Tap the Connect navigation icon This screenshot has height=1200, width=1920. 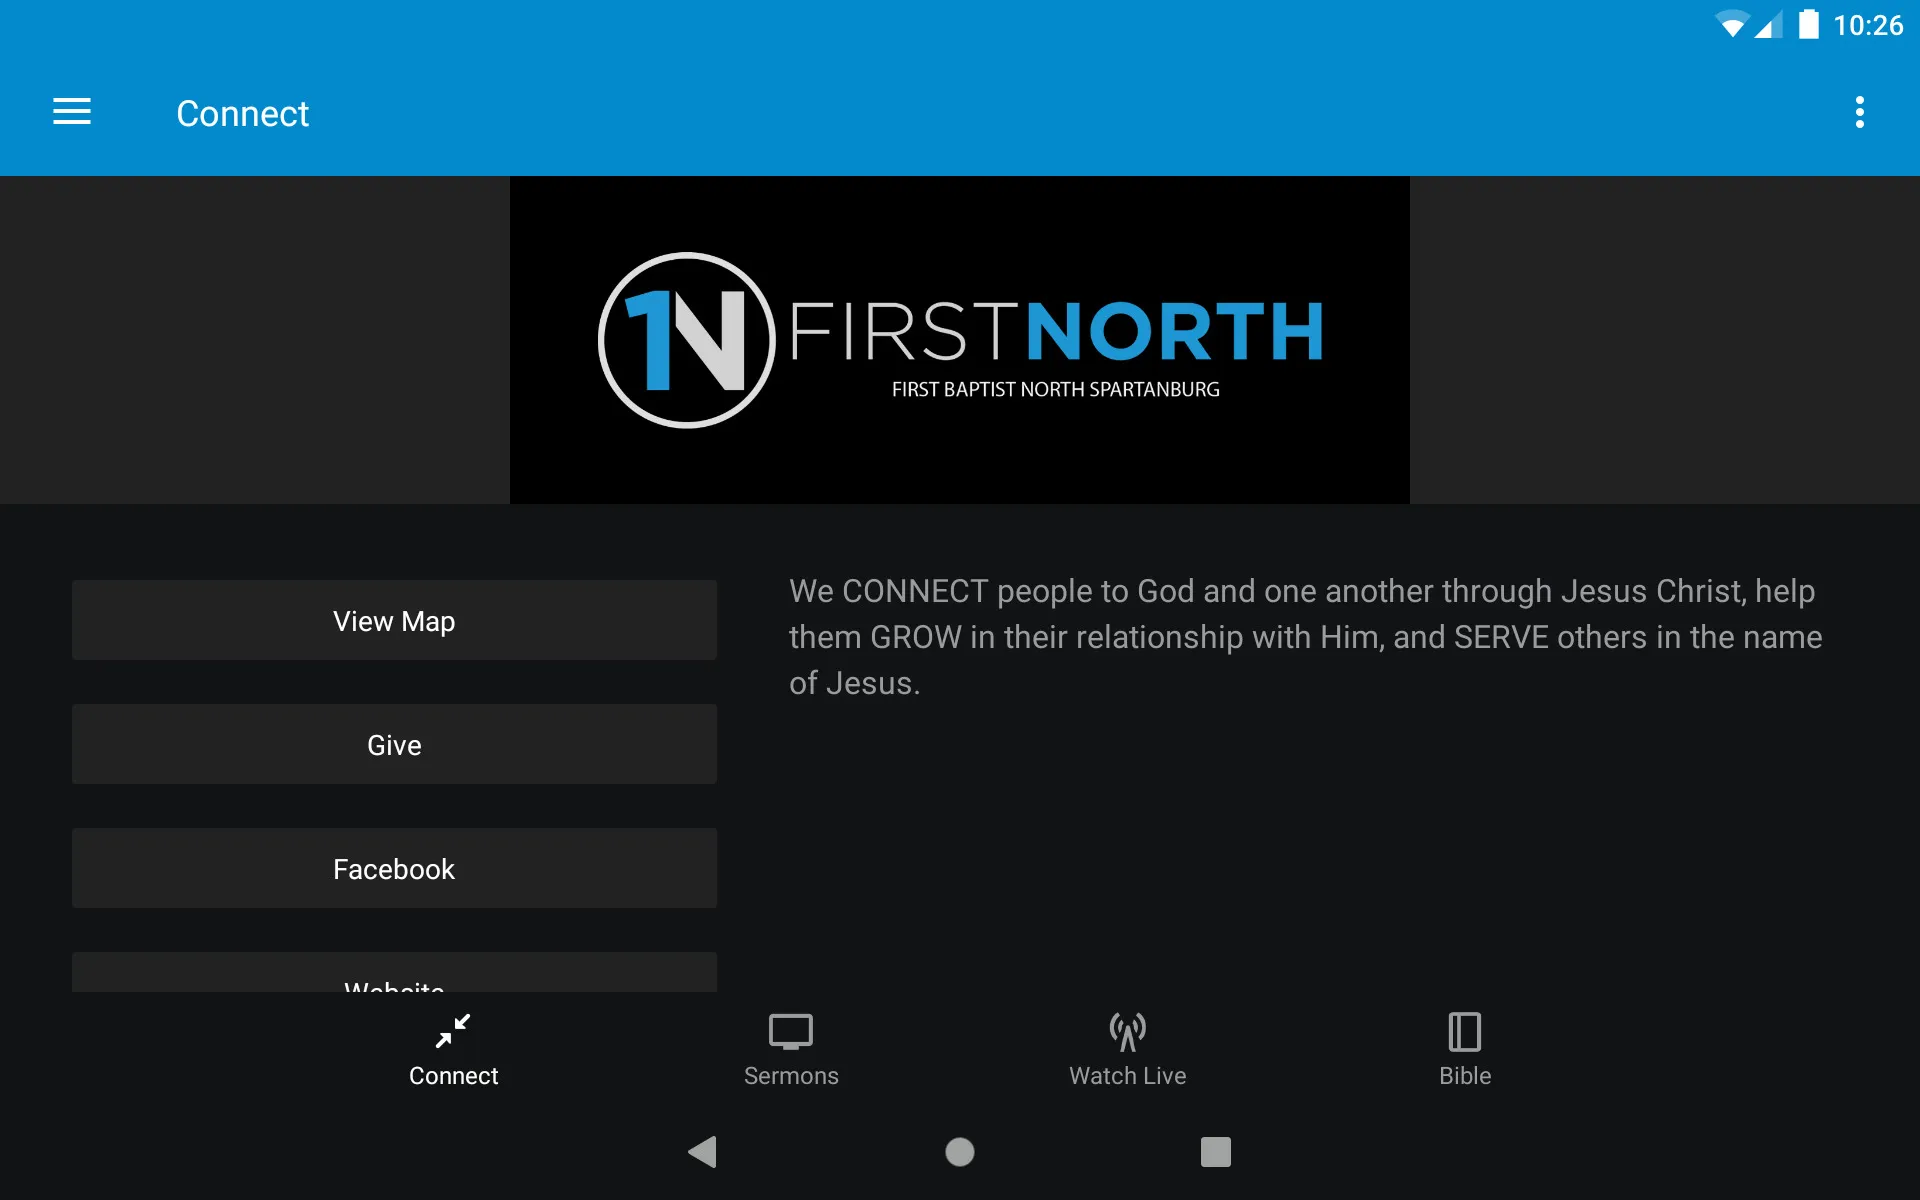(x=452, y=1048)
